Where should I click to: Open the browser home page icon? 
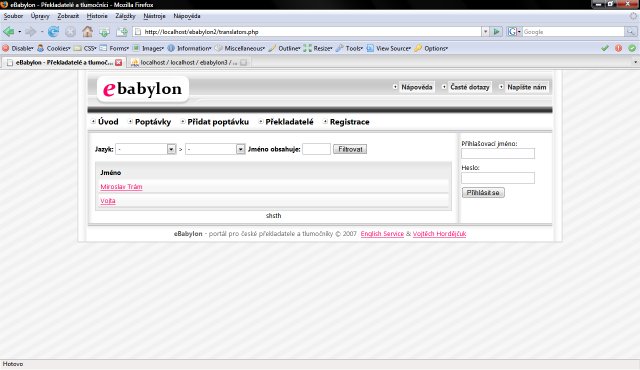pyautogui.click(x=87, y=31)
